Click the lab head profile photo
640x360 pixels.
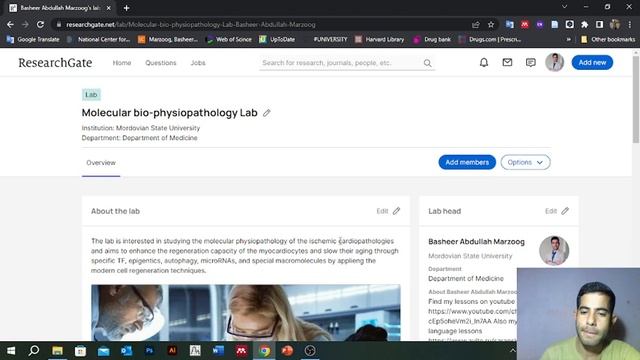554,251
